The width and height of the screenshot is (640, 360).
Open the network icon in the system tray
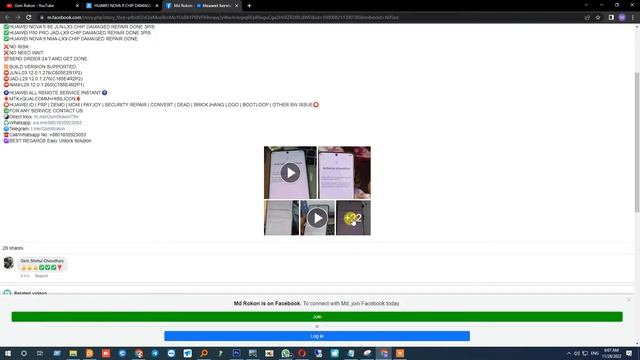coord(585,353)
